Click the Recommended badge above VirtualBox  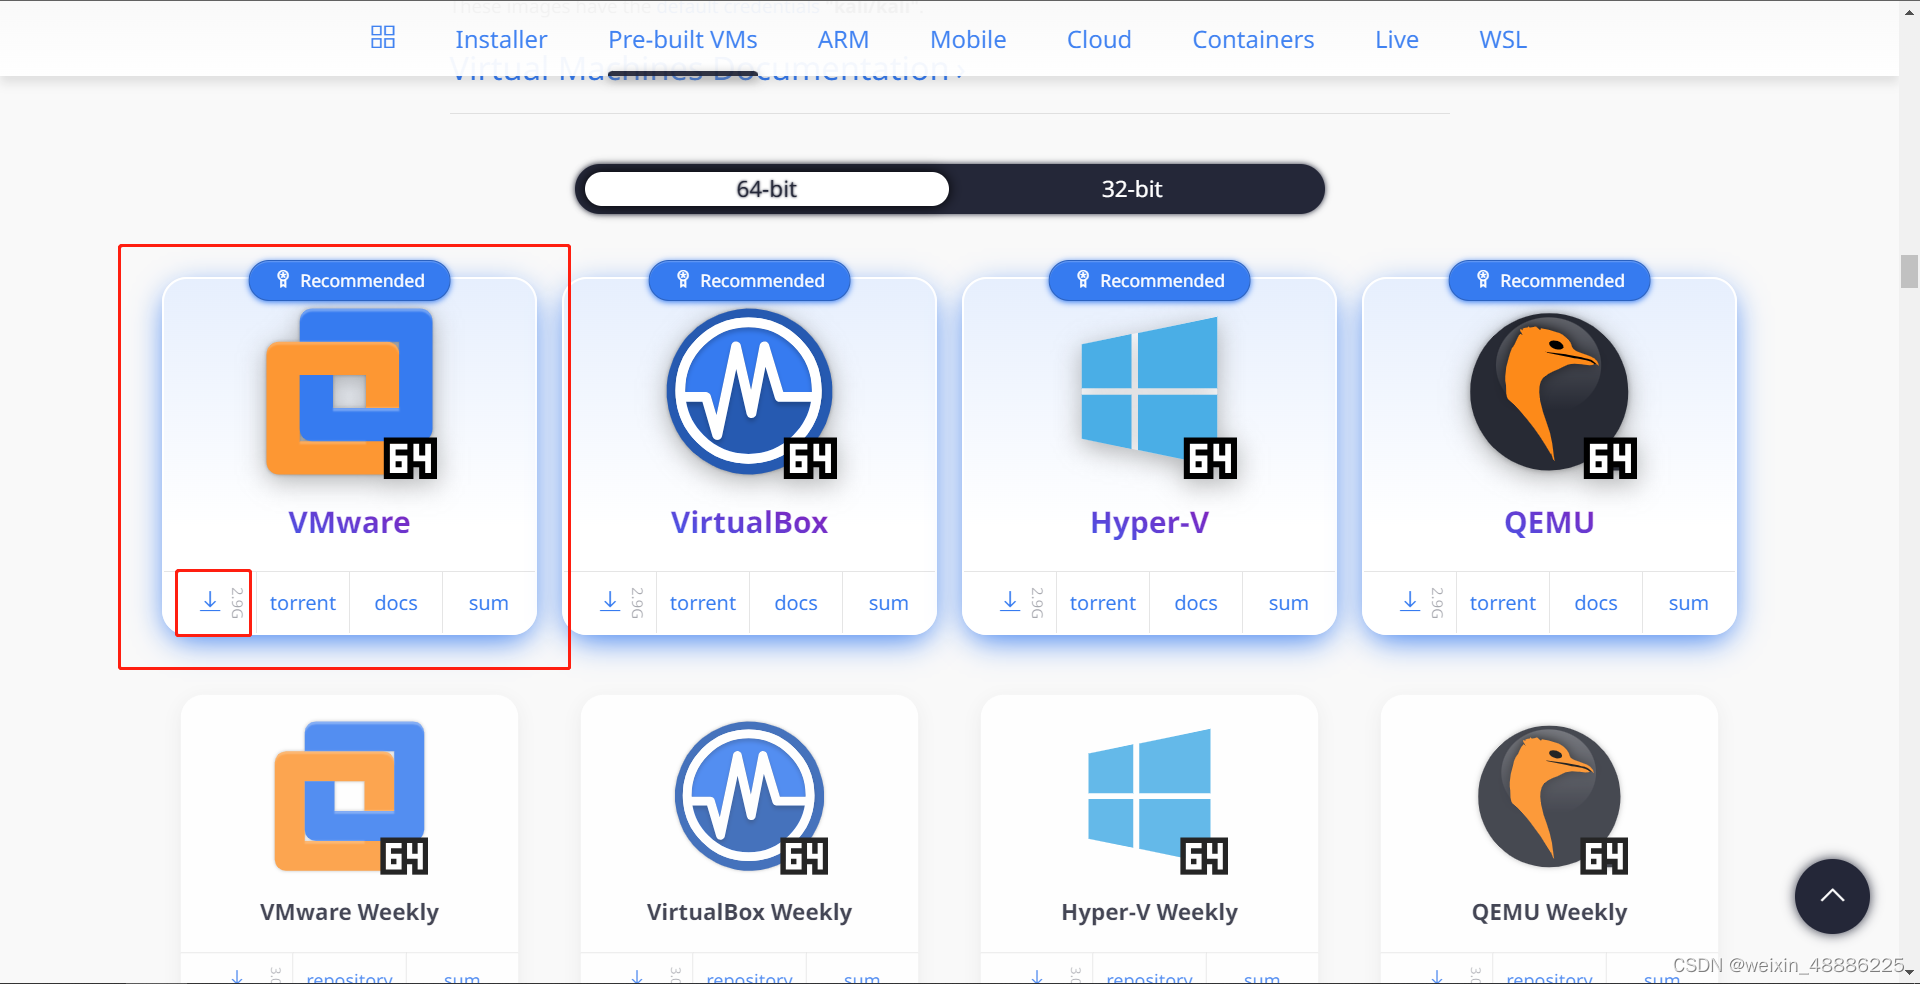[x=750, y=281]
